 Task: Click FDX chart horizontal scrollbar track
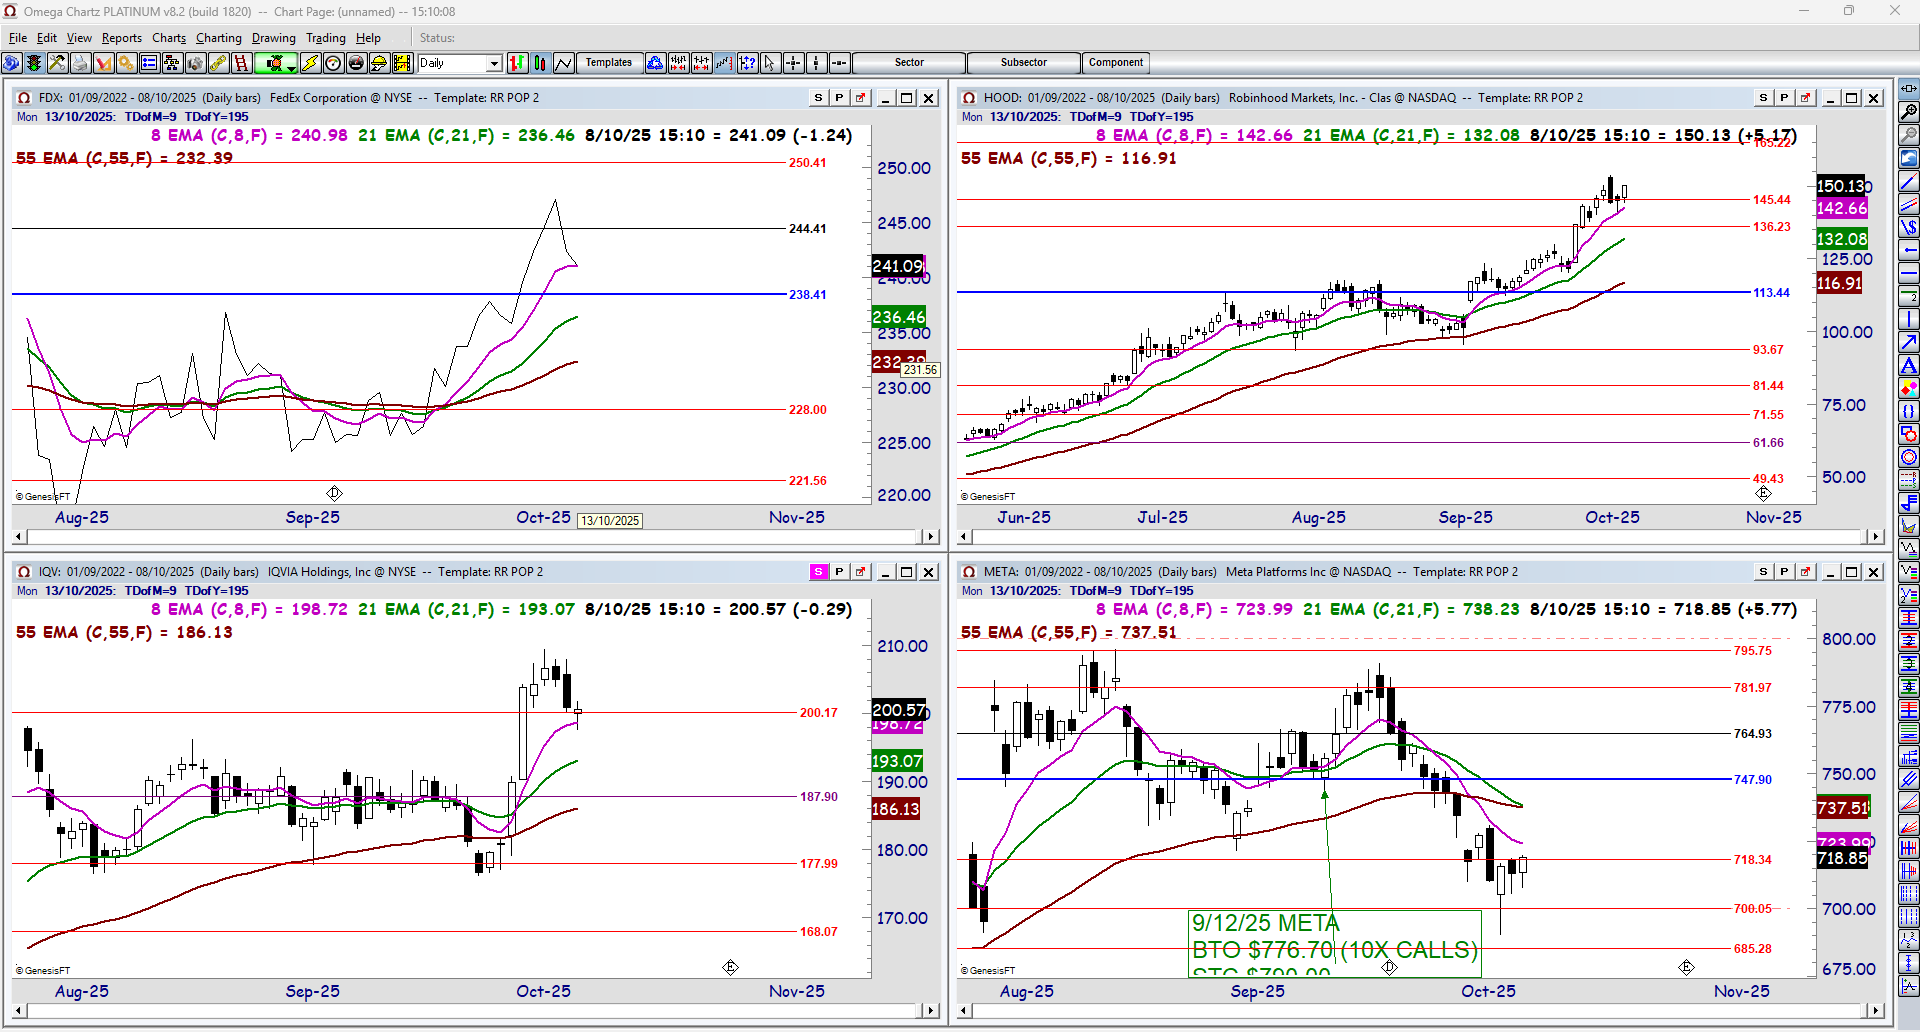pyautogui.click(x=476, y=537)
